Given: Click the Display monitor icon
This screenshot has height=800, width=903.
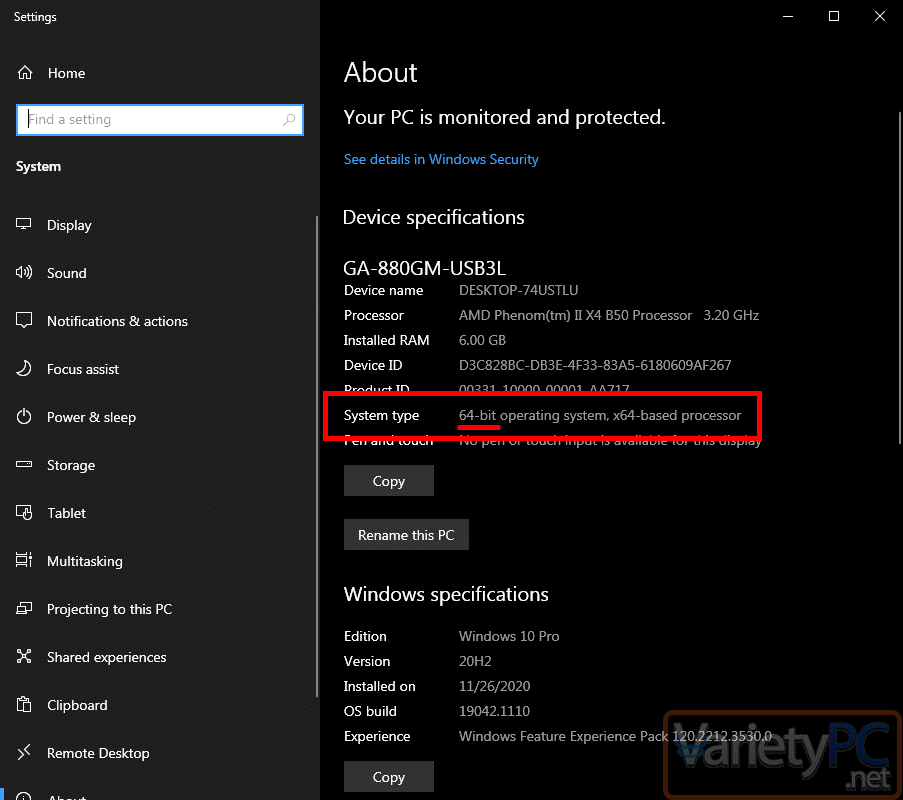Looking at the screenshot, I should (x=24, y=224).
